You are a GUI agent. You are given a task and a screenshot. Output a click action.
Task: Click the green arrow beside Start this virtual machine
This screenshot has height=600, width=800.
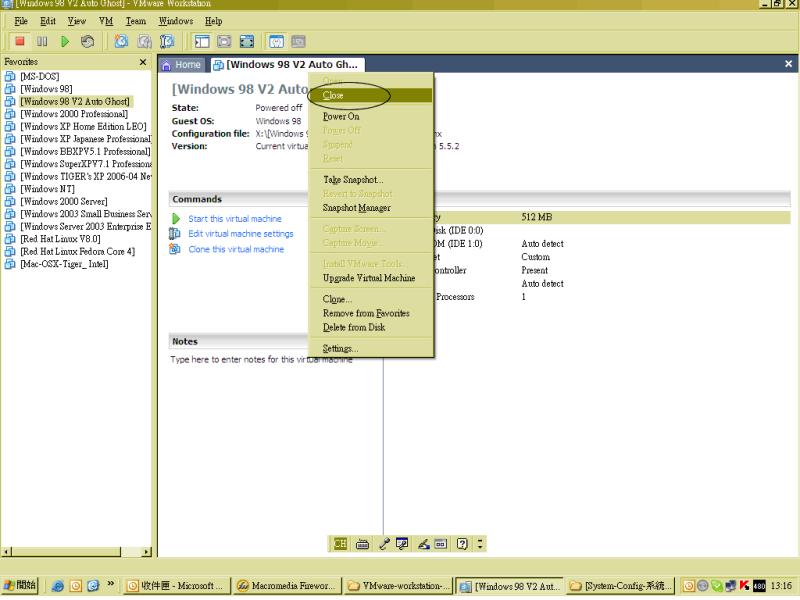pyautogui.click(x=176, y=219)
